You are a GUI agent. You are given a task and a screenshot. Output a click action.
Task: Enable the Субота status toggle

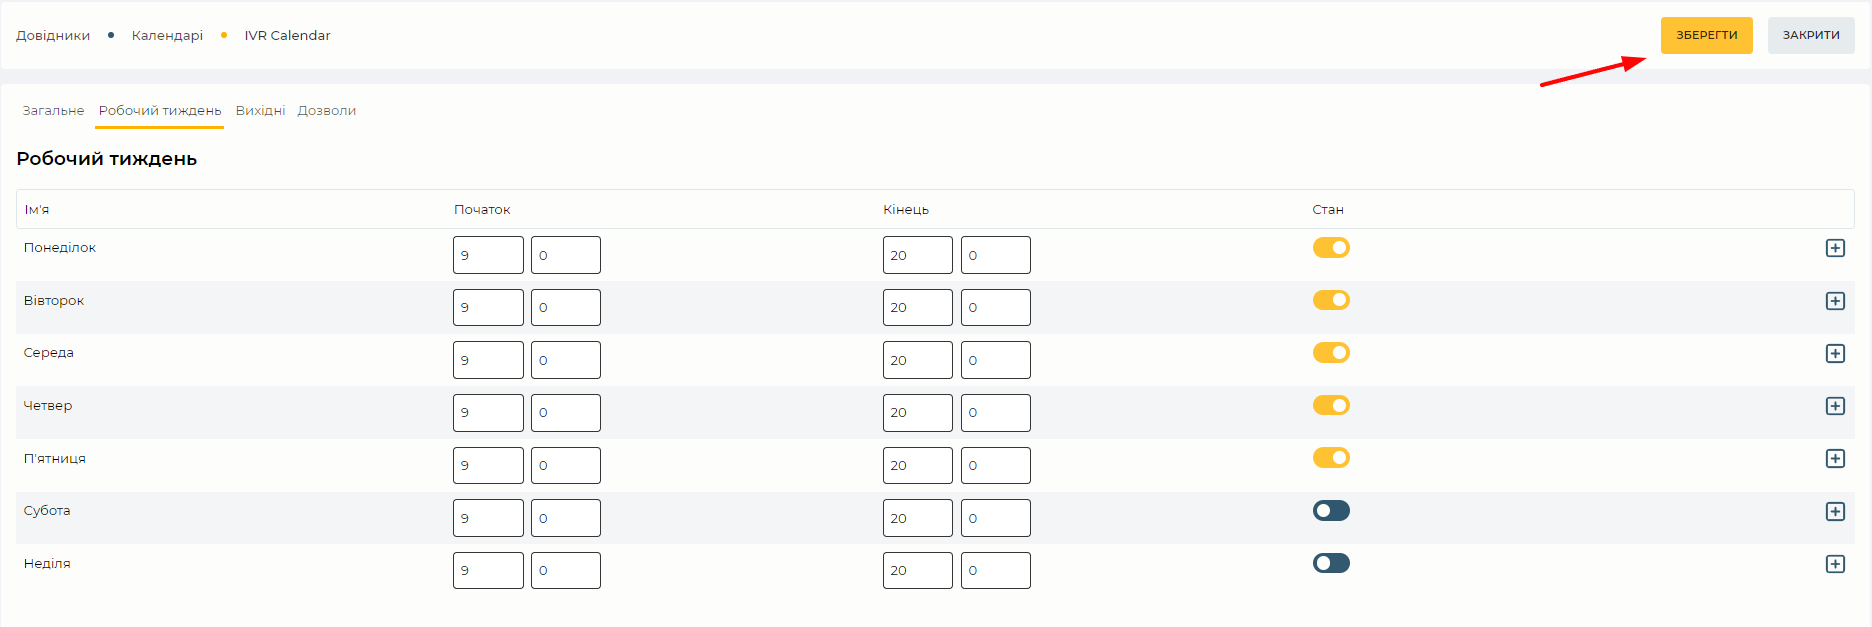point(1331,511)
